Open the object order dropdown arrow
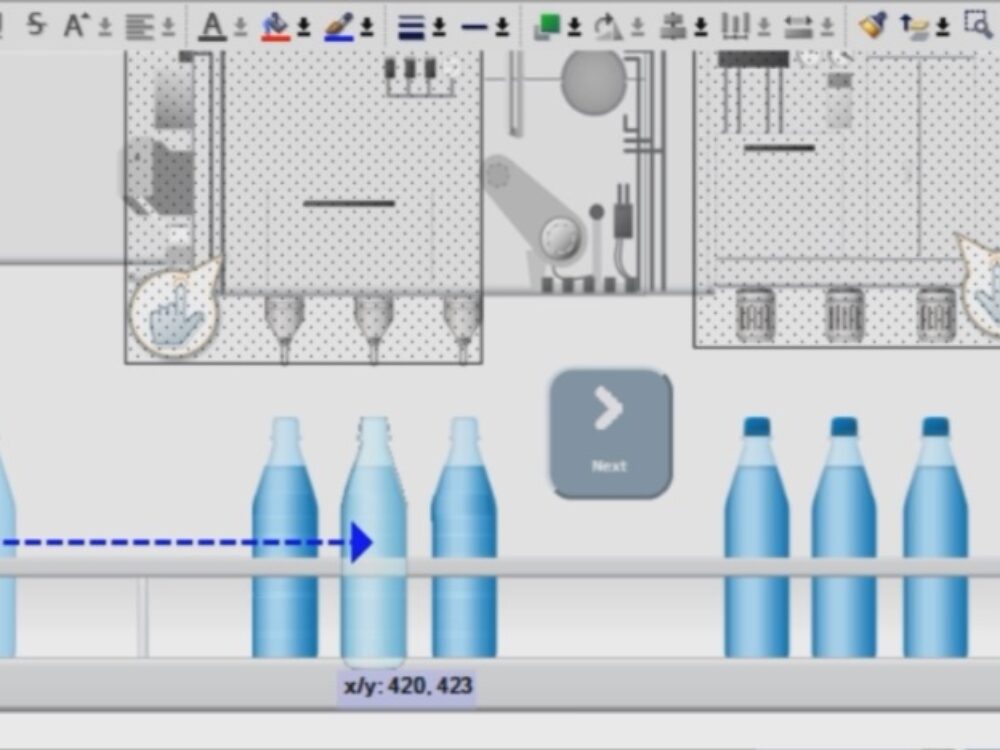This screenshot has height=750, width=1000. tap(575, 27)
